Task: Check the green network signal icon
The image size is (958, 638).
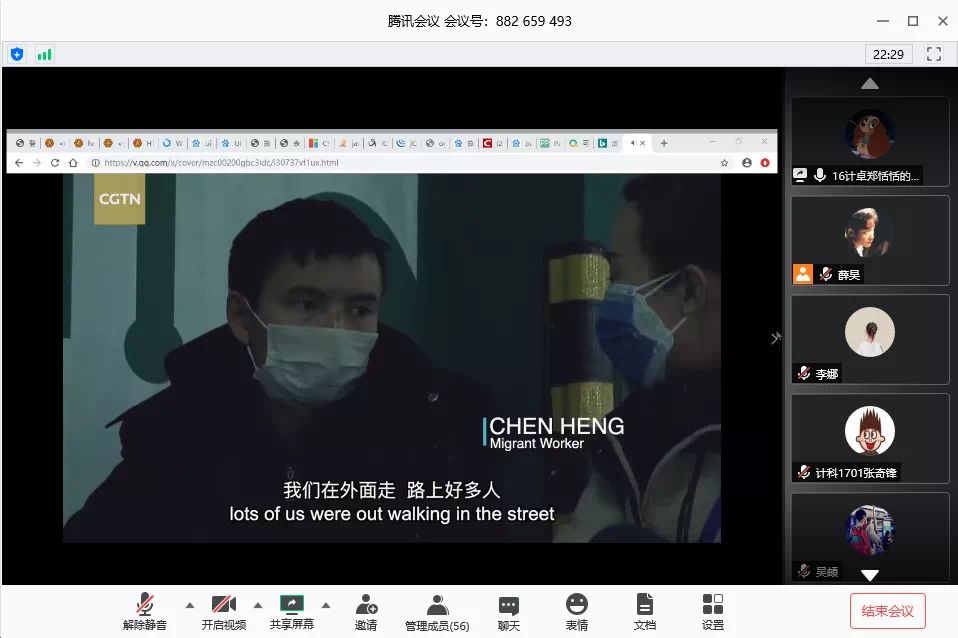Action: (x=44, y=54)
